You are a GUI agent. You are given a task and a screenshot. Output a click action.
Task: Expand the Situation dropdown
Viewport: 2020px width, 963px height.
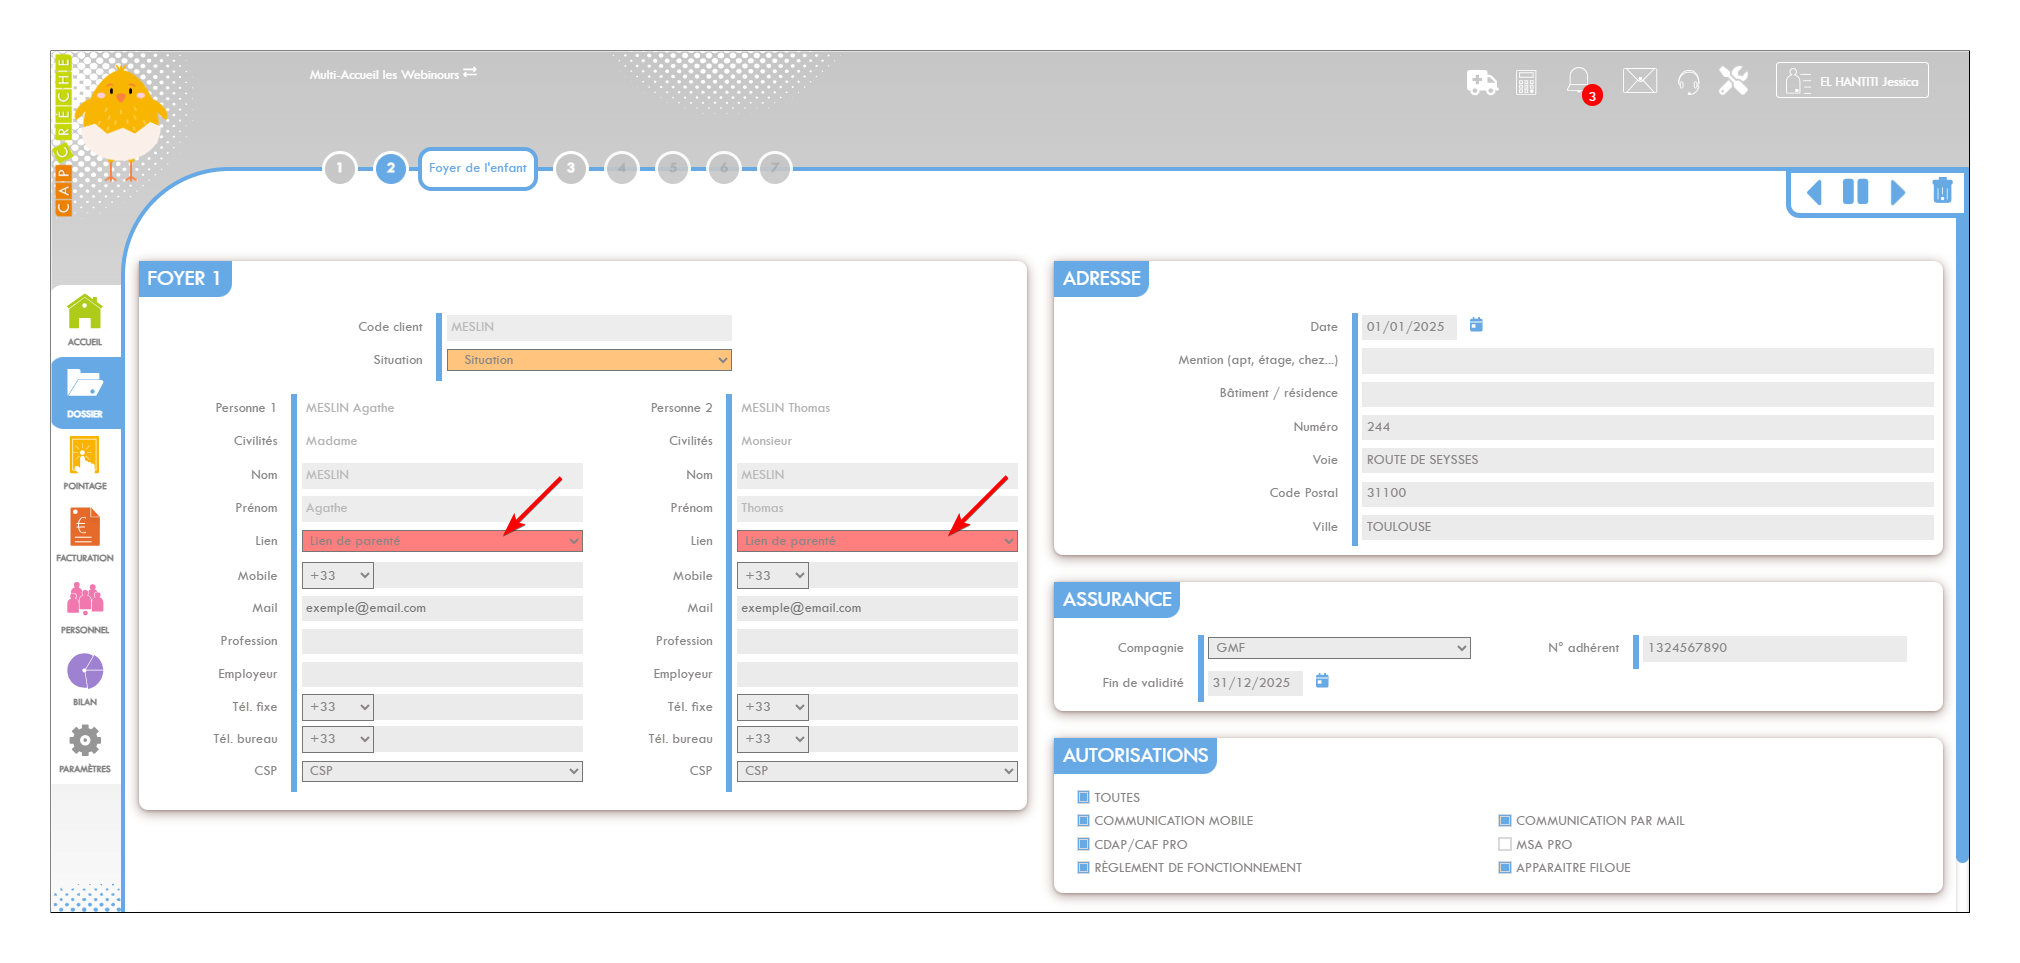[589, 360]
